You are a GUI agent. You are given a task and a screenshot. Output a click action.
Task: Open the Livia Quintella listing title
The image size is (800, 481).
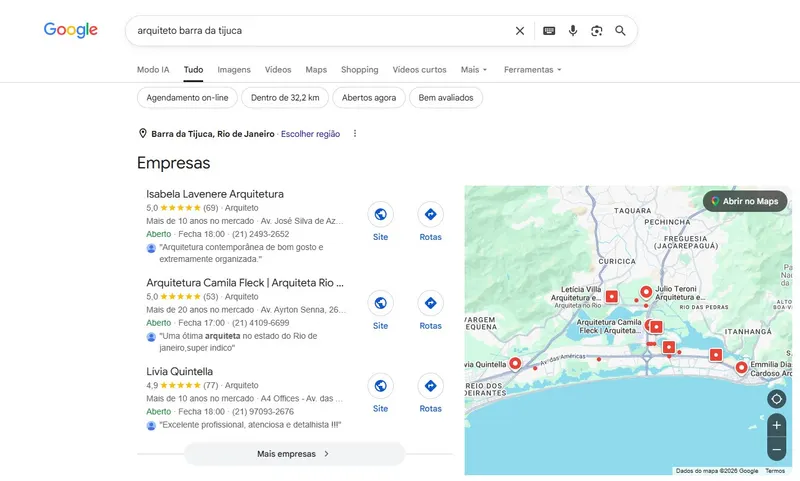(180, 371)
